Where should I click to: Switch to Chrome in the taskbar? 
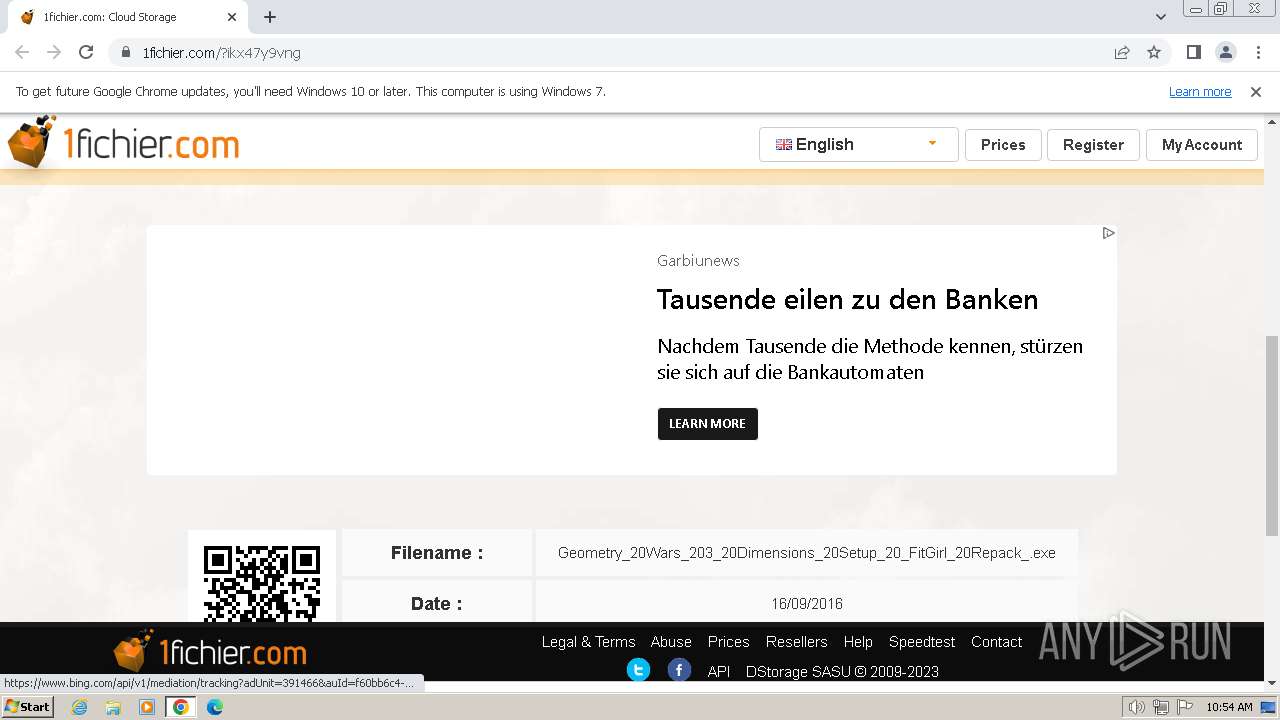pyautogui.click(x=181, y=707)
